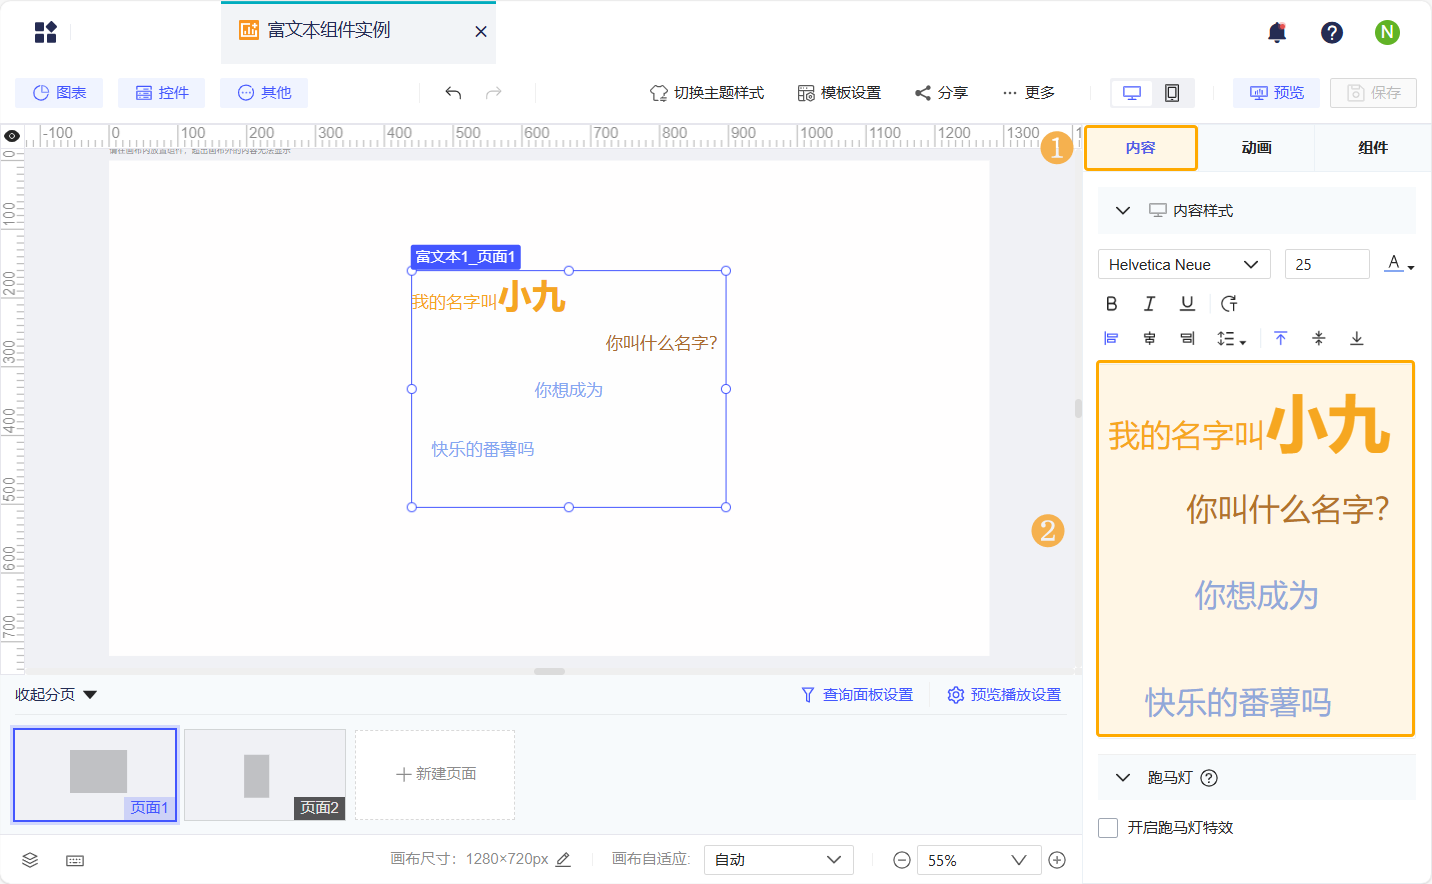Open the Helvetica Neue font dropdown
1432x884 pixels.
(1183, 264)
